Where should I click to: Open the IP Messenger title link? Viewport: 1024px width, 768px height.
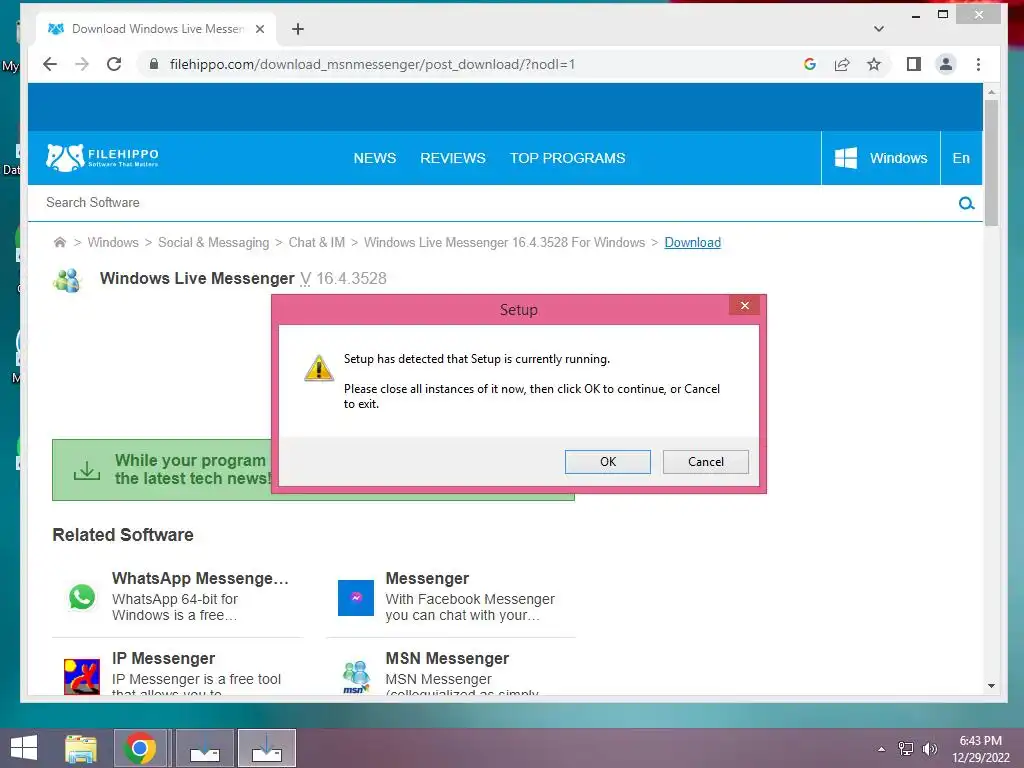(x=163, y=658)
